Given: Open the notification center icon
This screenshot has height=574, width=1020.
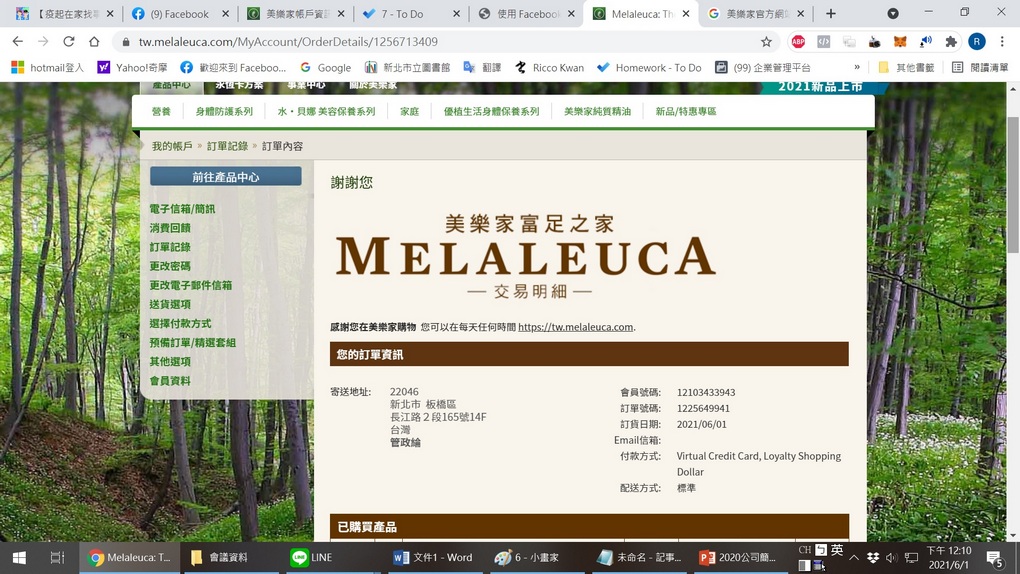Looking at the screenshot, I should click(x=994, y=558).
